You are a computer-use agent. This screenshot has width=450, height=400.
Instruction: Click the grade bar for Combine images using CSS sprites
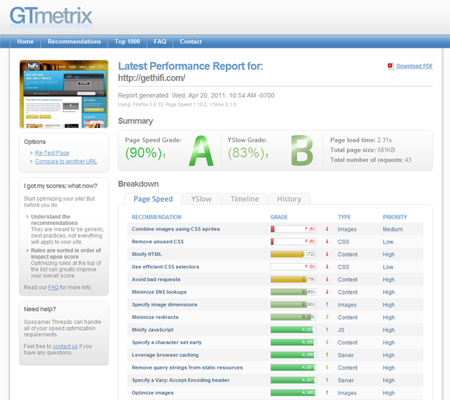[293, 229]
